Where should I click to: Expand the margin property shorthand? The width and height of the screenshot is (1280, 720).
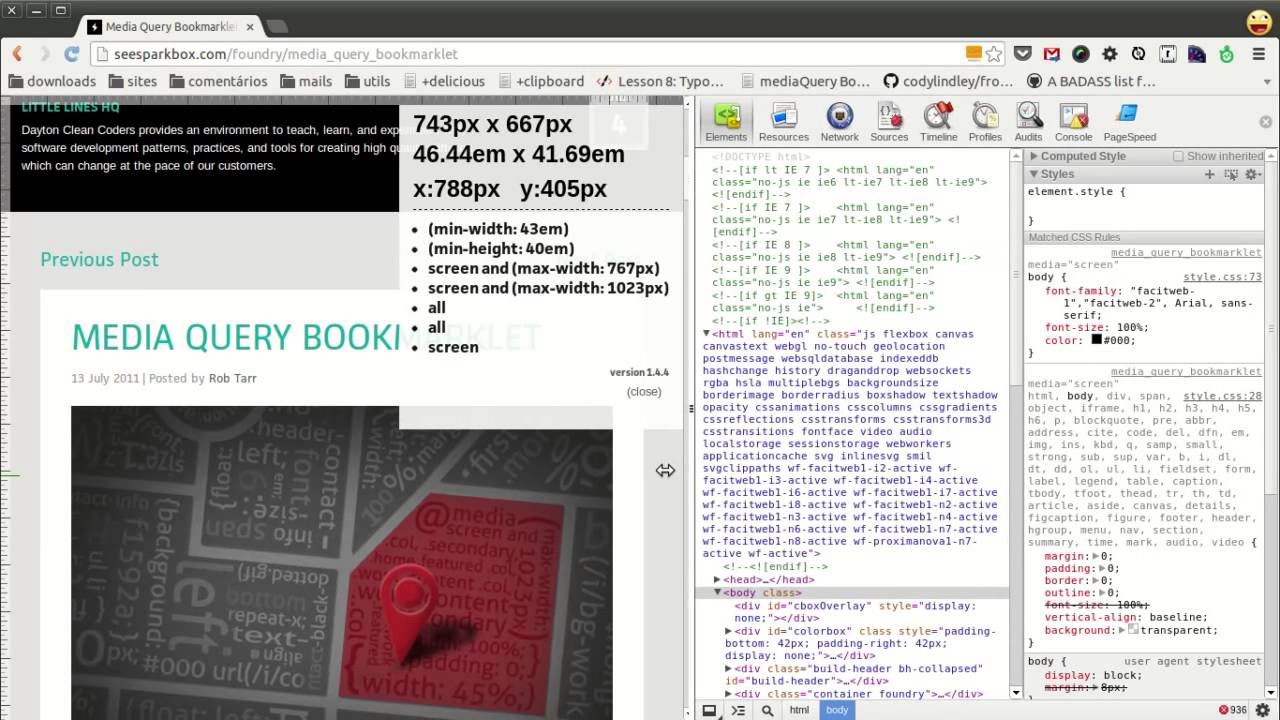point(1096,556)
